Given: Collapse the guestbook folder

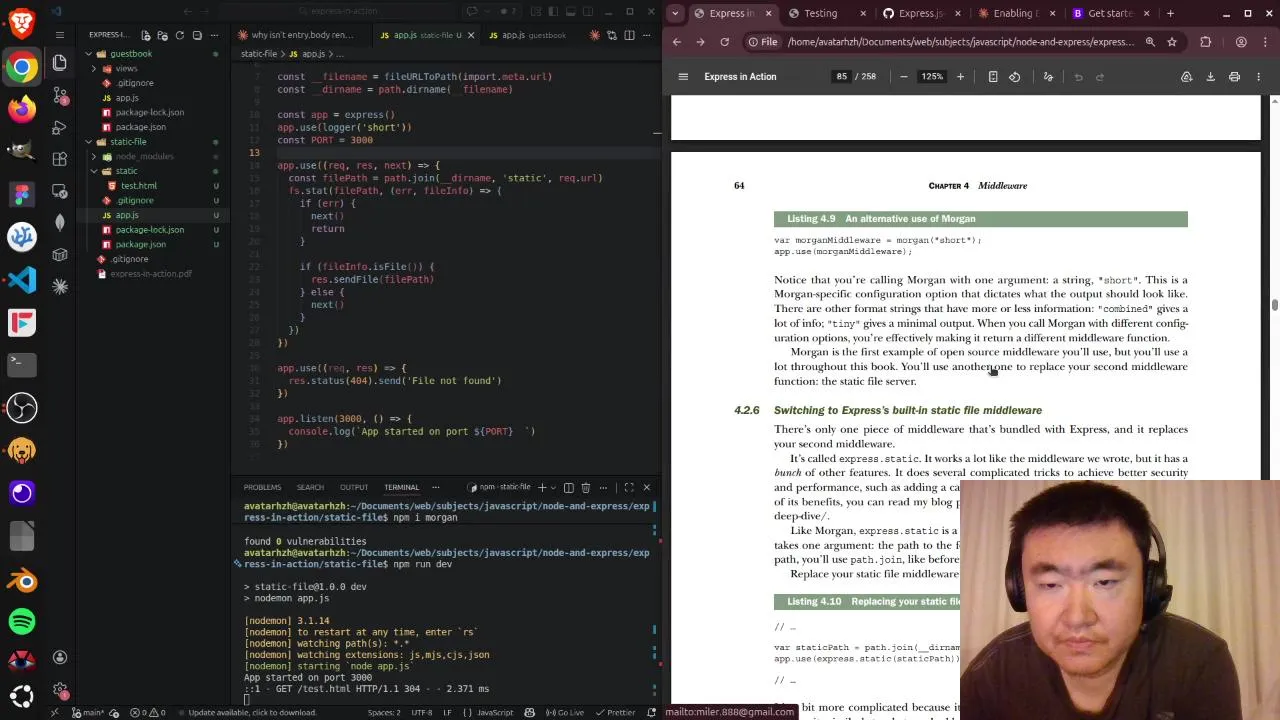Looking at the screenshot, I should [x=130, y=54].
